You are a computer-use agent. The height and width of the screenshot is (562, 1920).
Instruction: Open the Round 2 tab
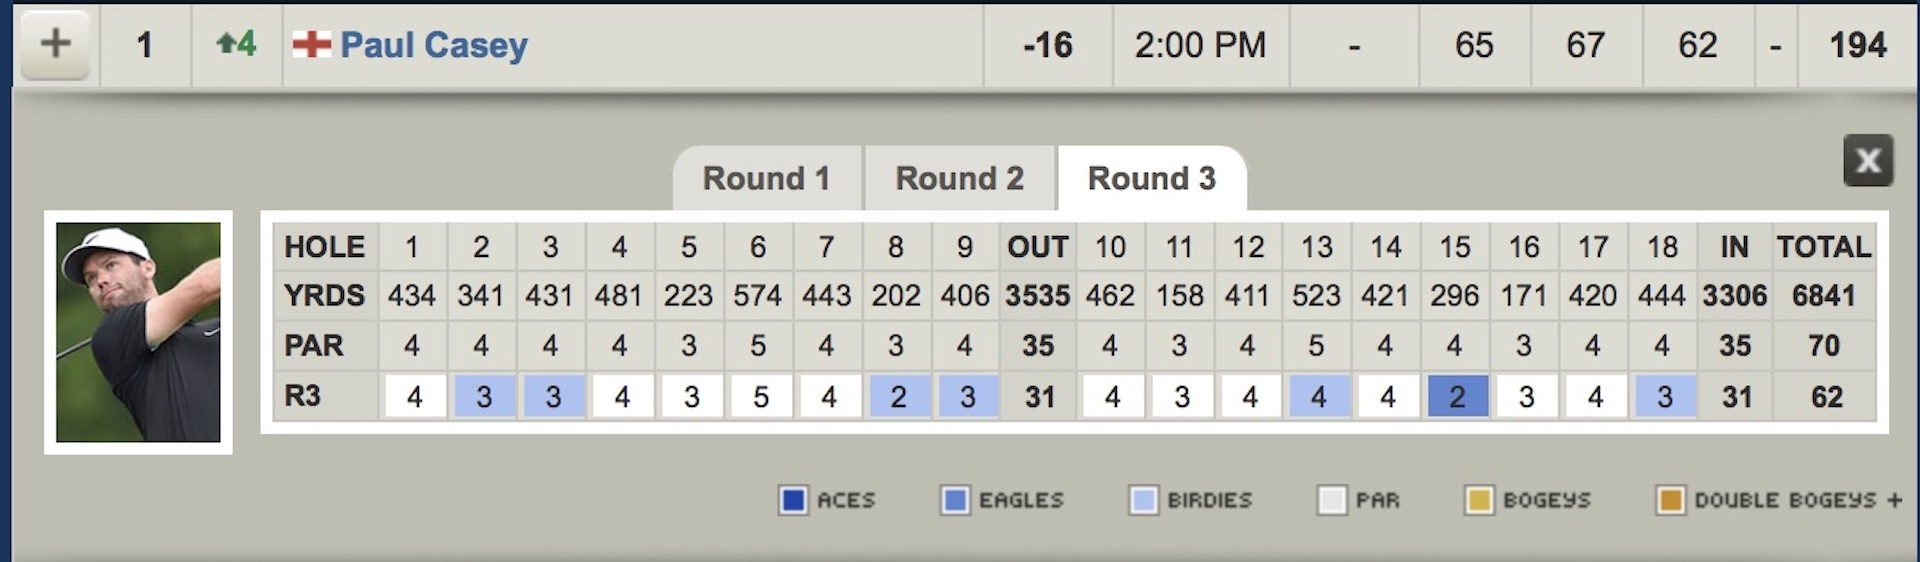click(x=959, y=178)
